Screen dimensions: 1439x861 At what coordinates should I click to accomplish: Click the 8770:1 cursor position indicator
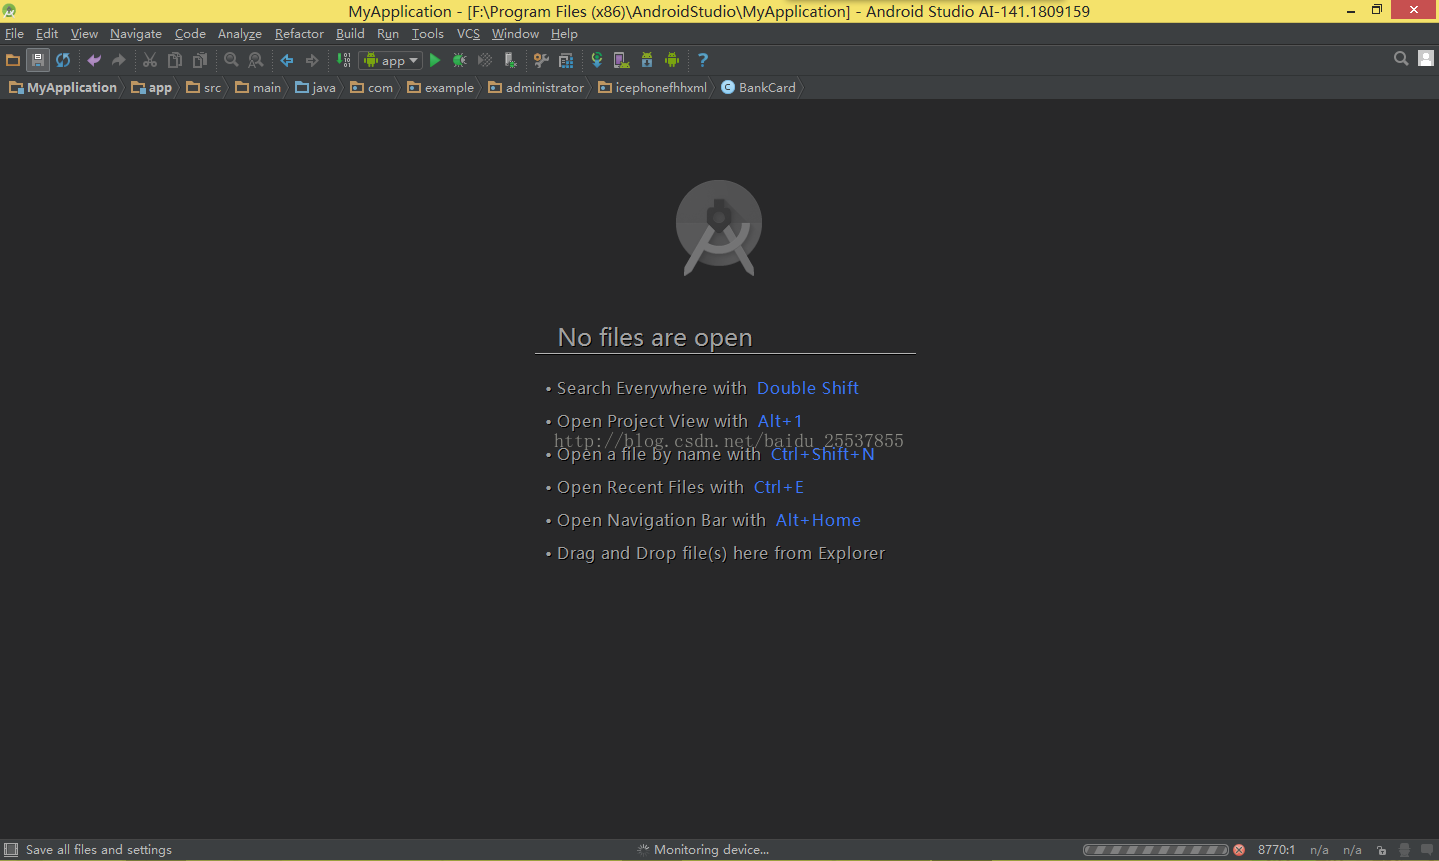tap(1276, 850)
